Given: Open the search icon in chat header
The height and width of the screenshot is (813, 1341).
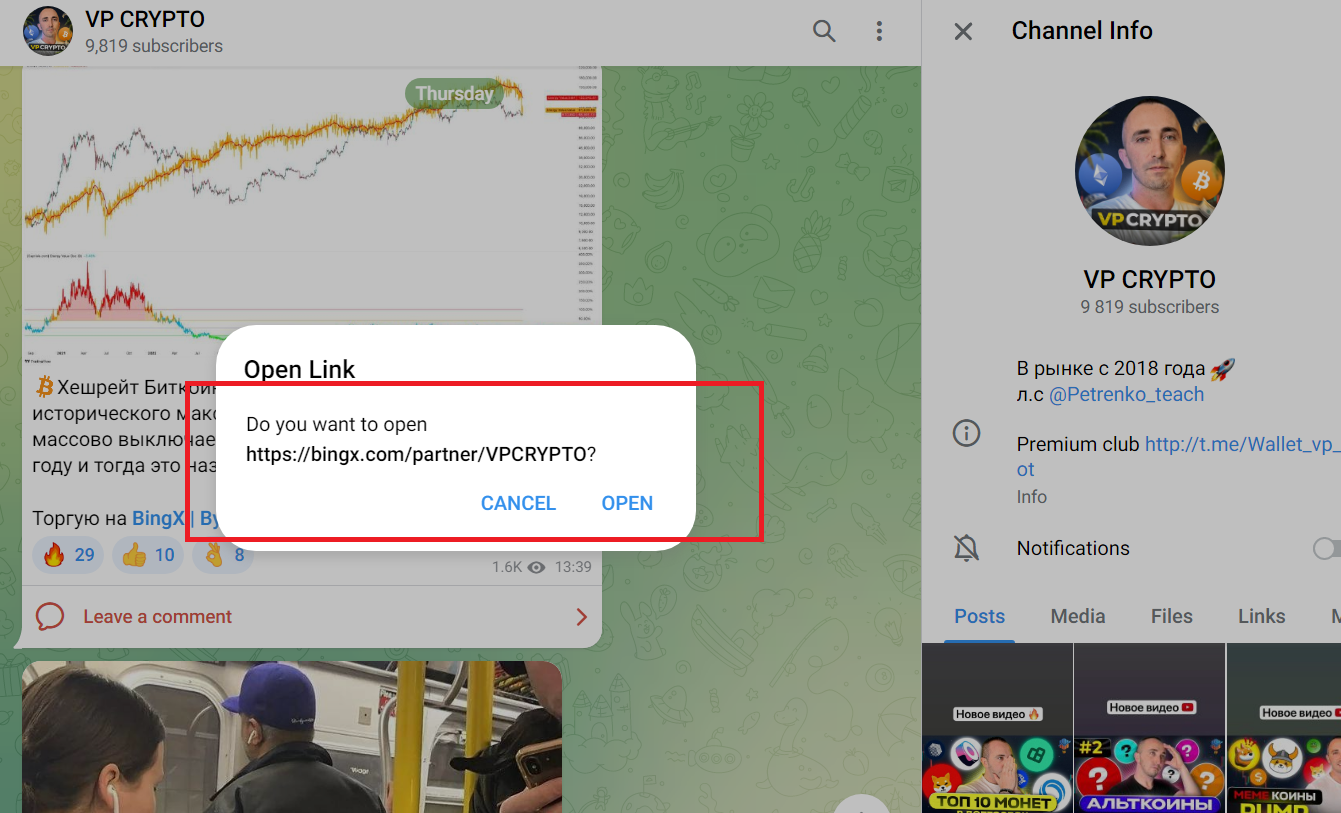Looking at the screenshot, I should tap(824, 31).
